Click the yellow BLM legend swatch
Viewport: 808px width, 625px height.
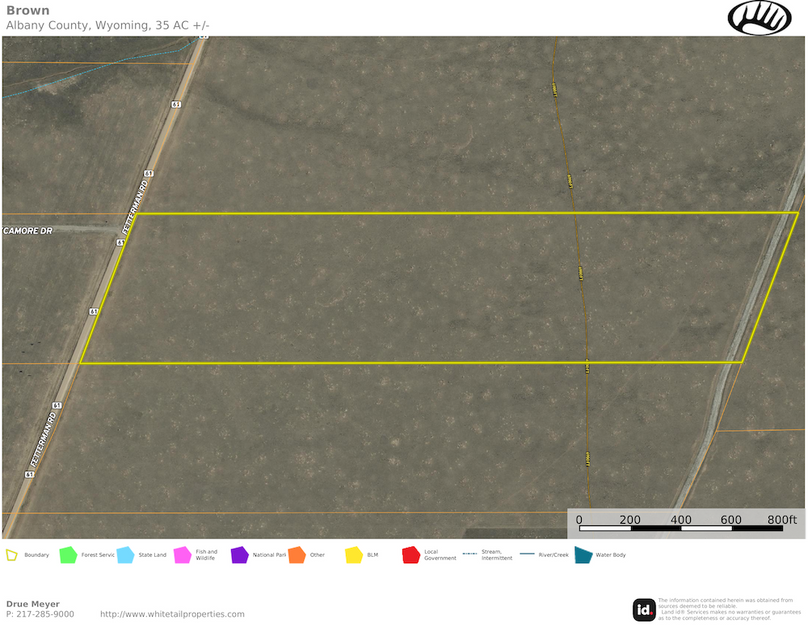[353, 555]
